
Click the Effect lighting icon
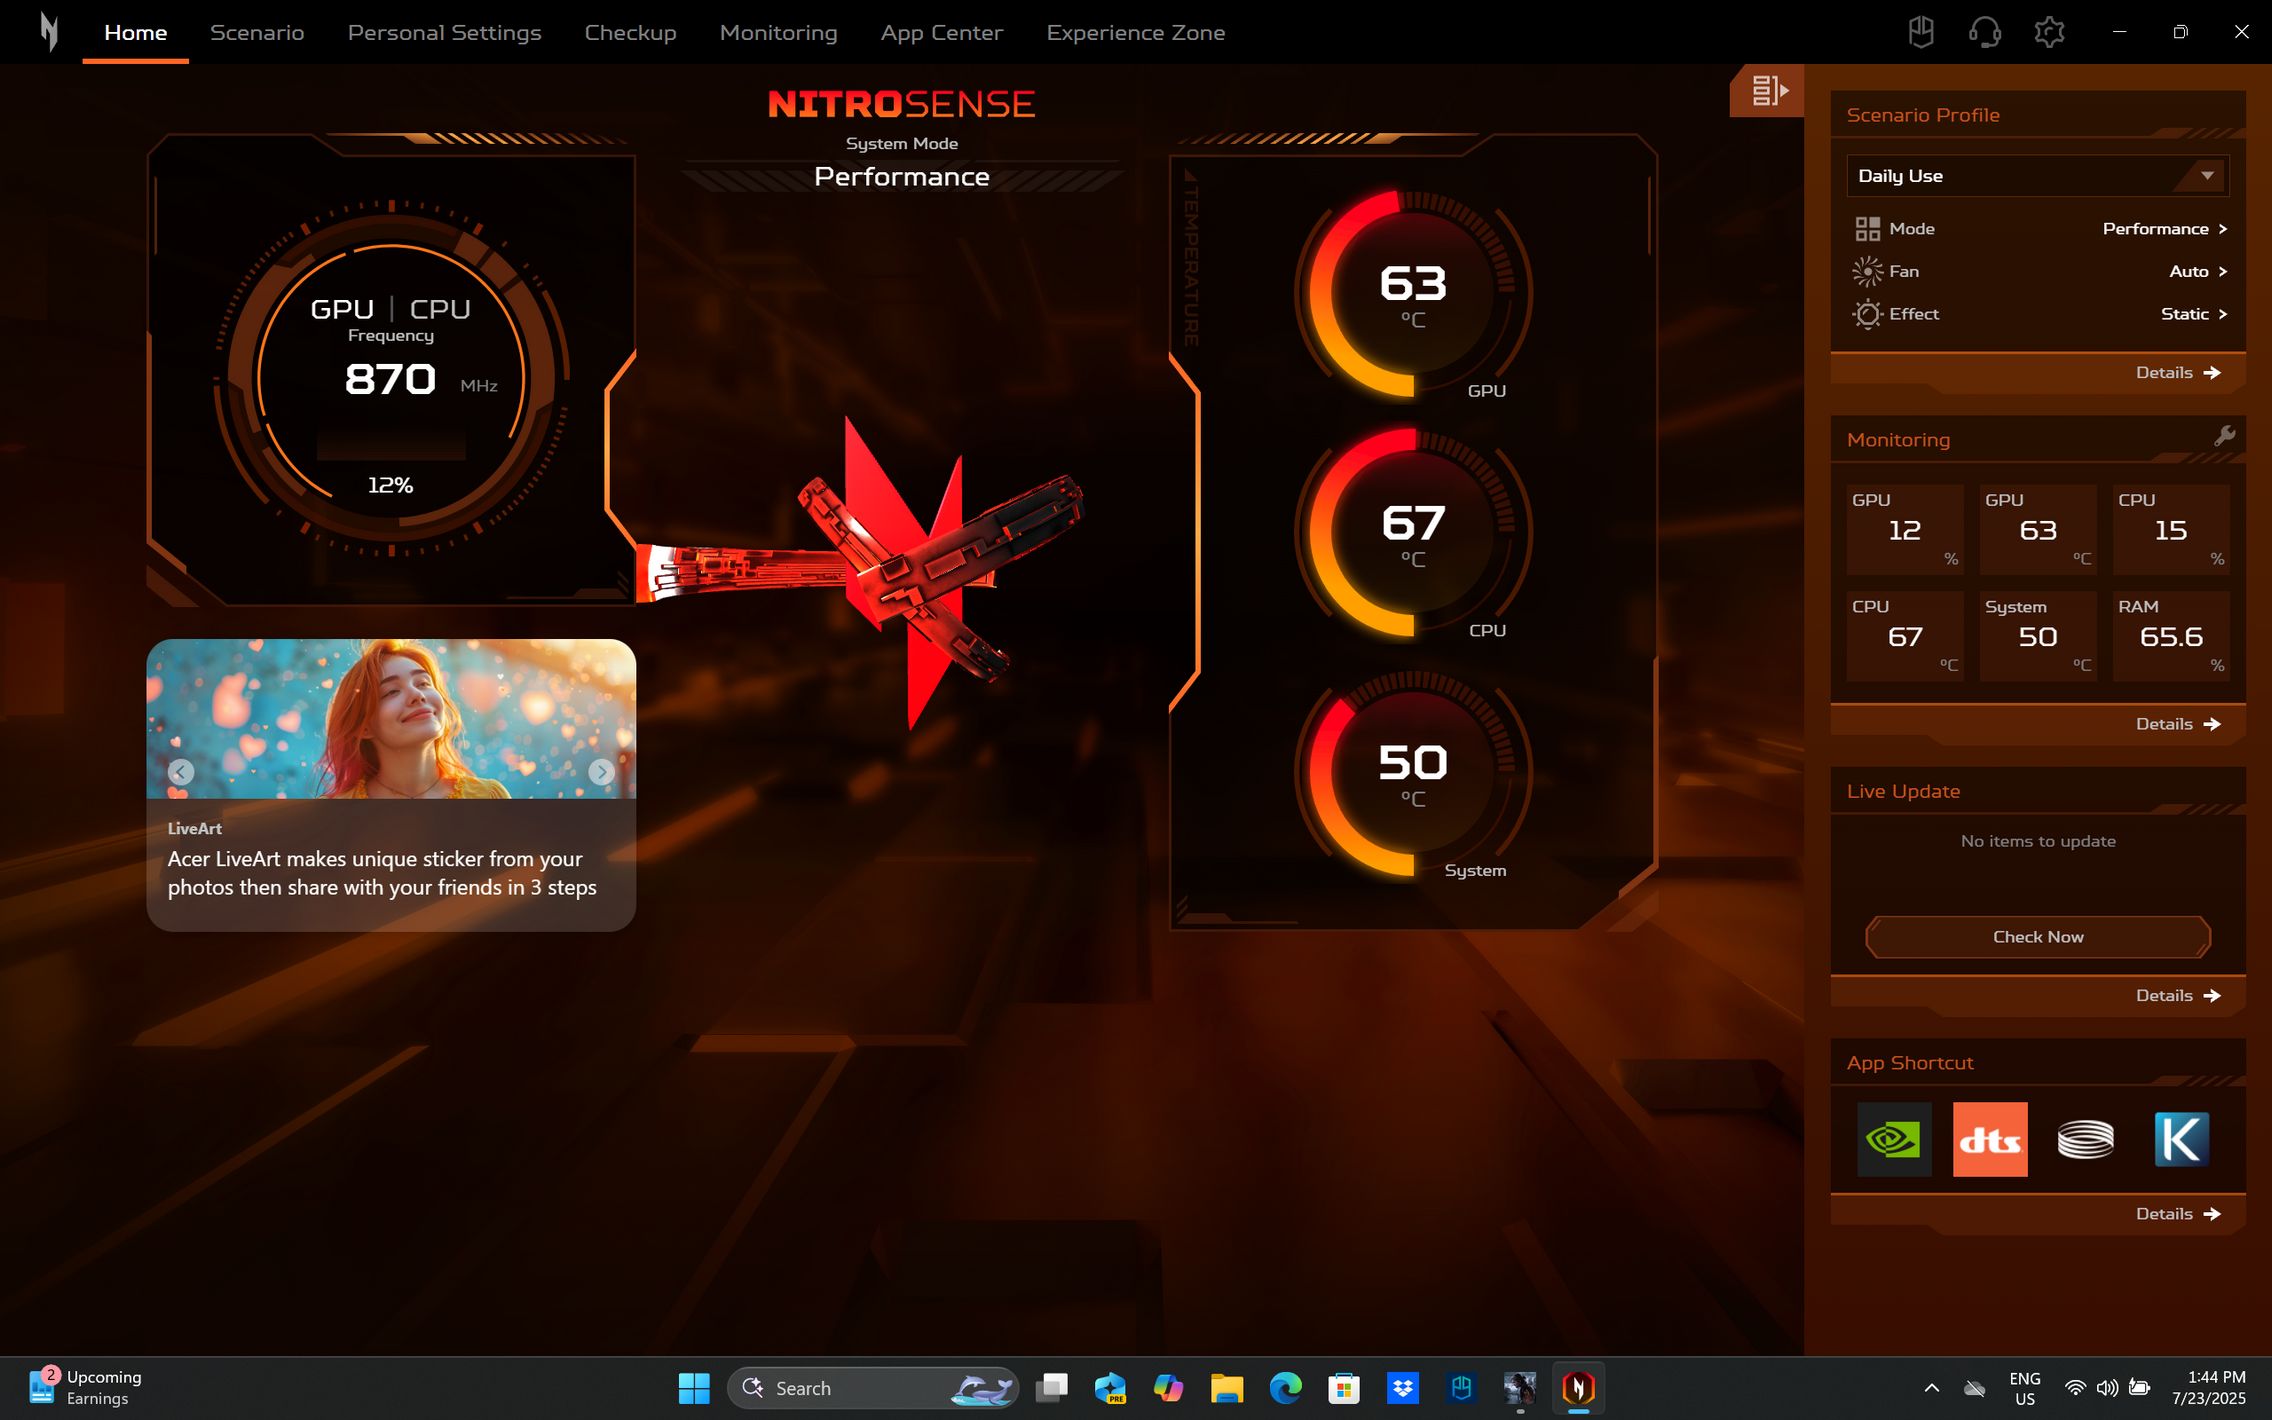click(1867, 314)
